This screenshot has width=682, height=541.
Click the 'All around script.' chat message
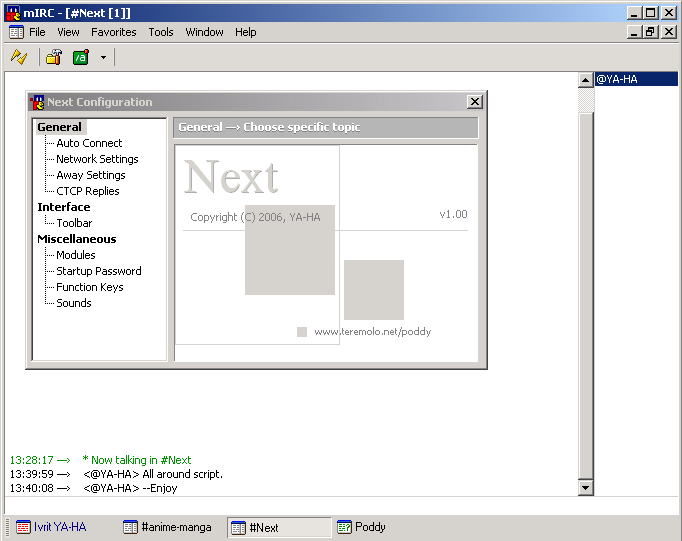183,474
